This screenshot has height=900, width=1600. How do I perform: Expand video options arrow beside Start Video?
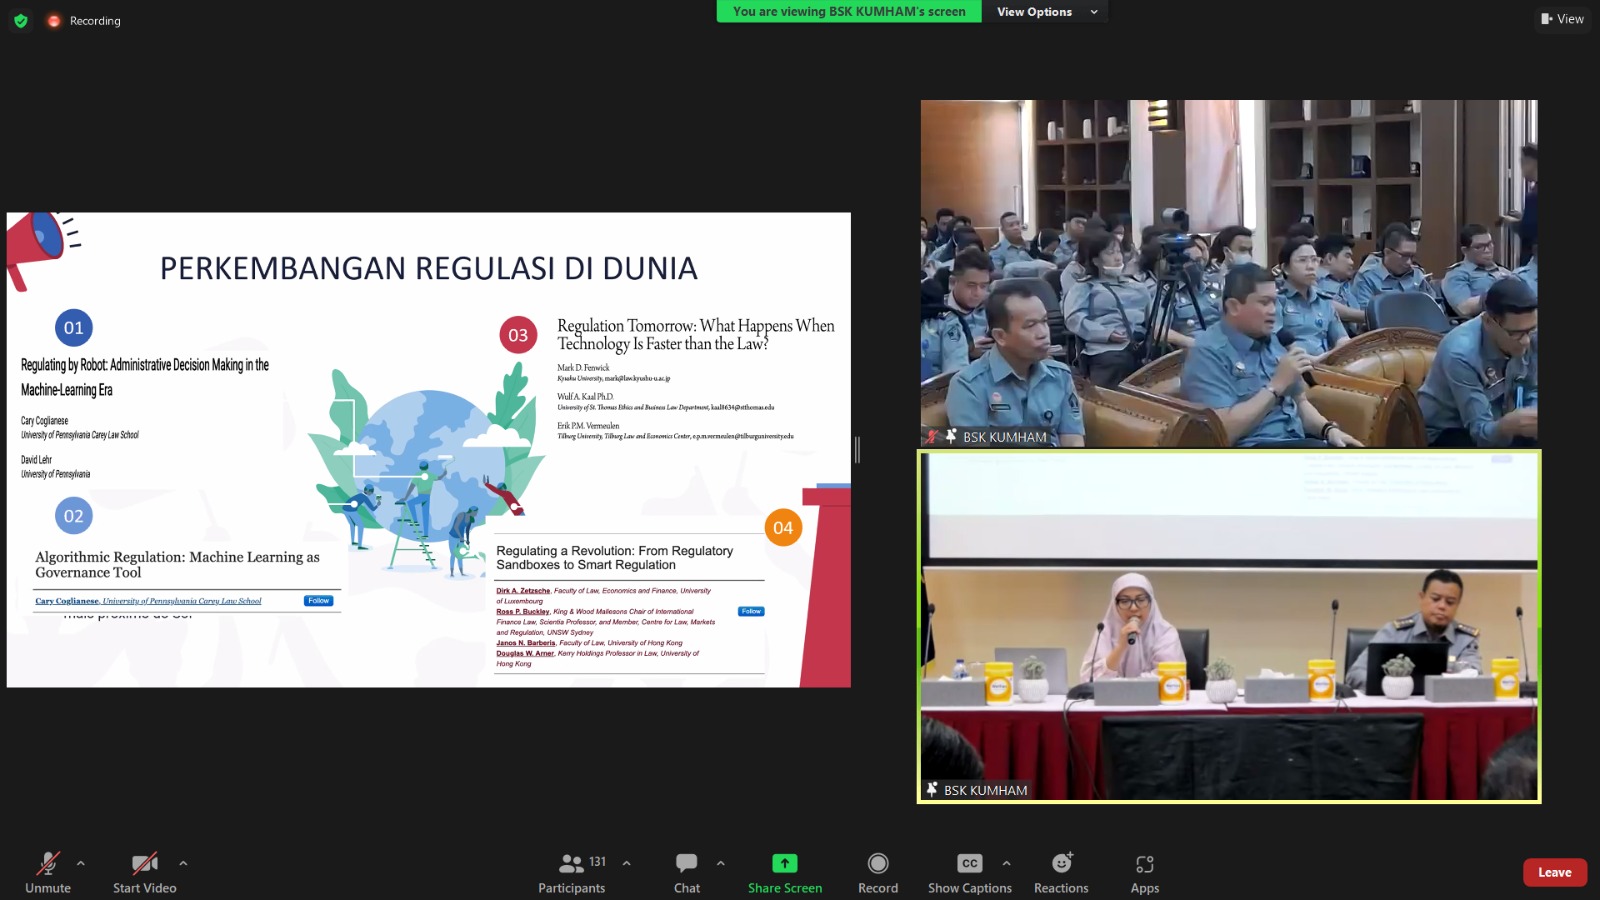click(x=183, y=863)
